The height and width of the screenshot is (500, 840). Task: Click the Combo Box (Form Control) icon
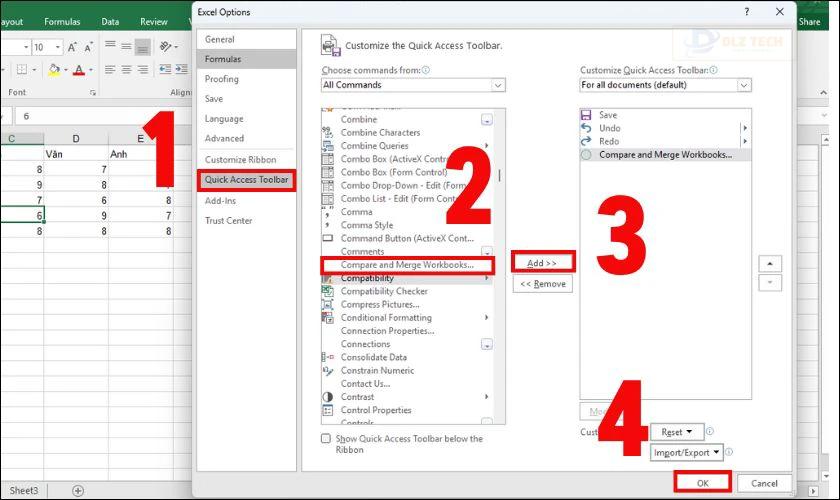[327, 172]
